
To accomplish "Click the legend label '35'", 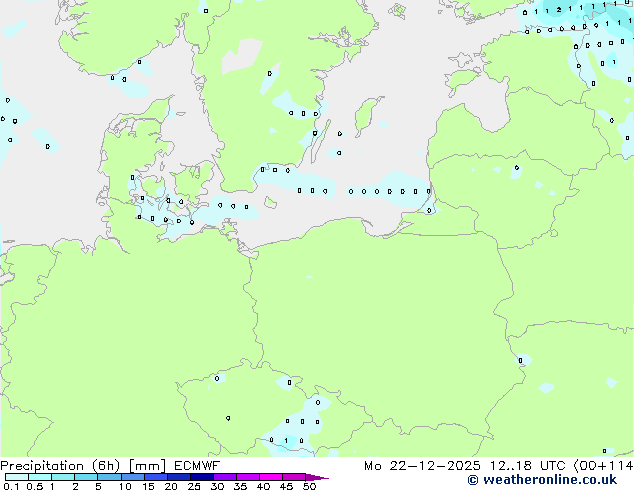I will 240,486.
